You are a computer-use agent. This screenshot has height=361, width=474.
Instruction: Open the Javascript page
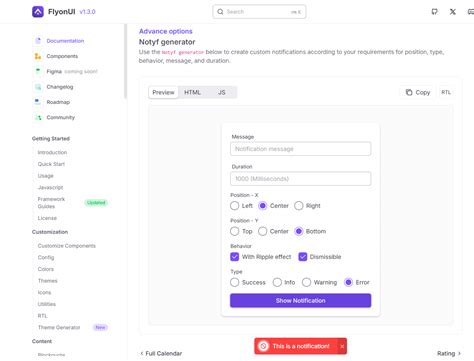[50, 187]
